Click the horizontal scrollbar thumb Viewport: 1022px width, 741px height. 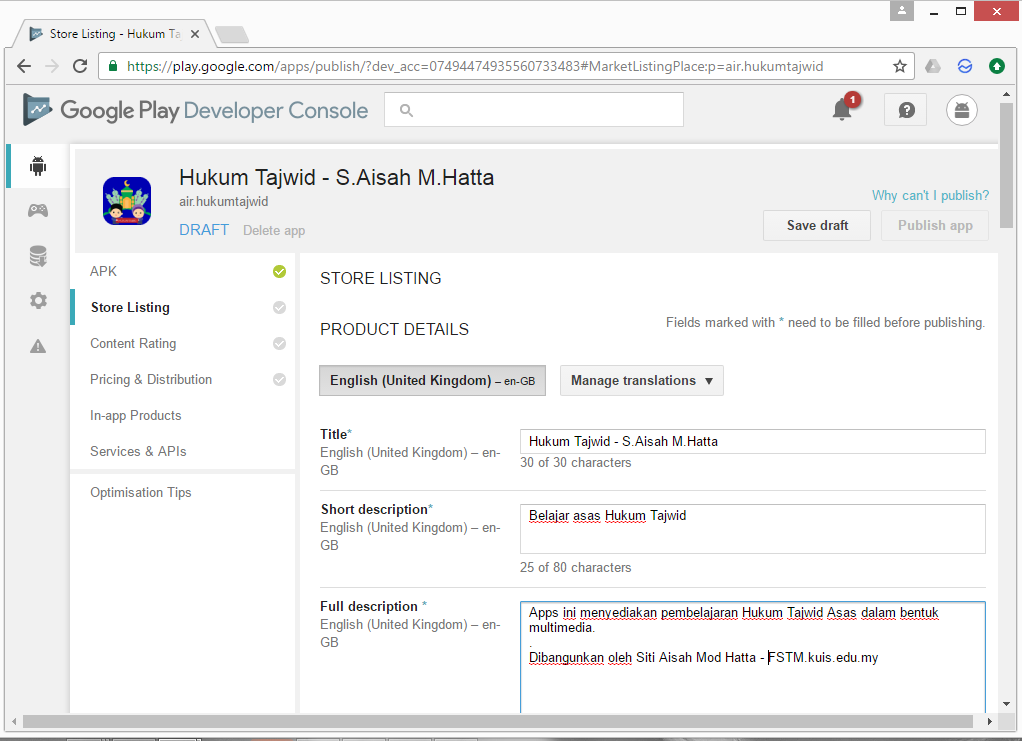point(498,721)
